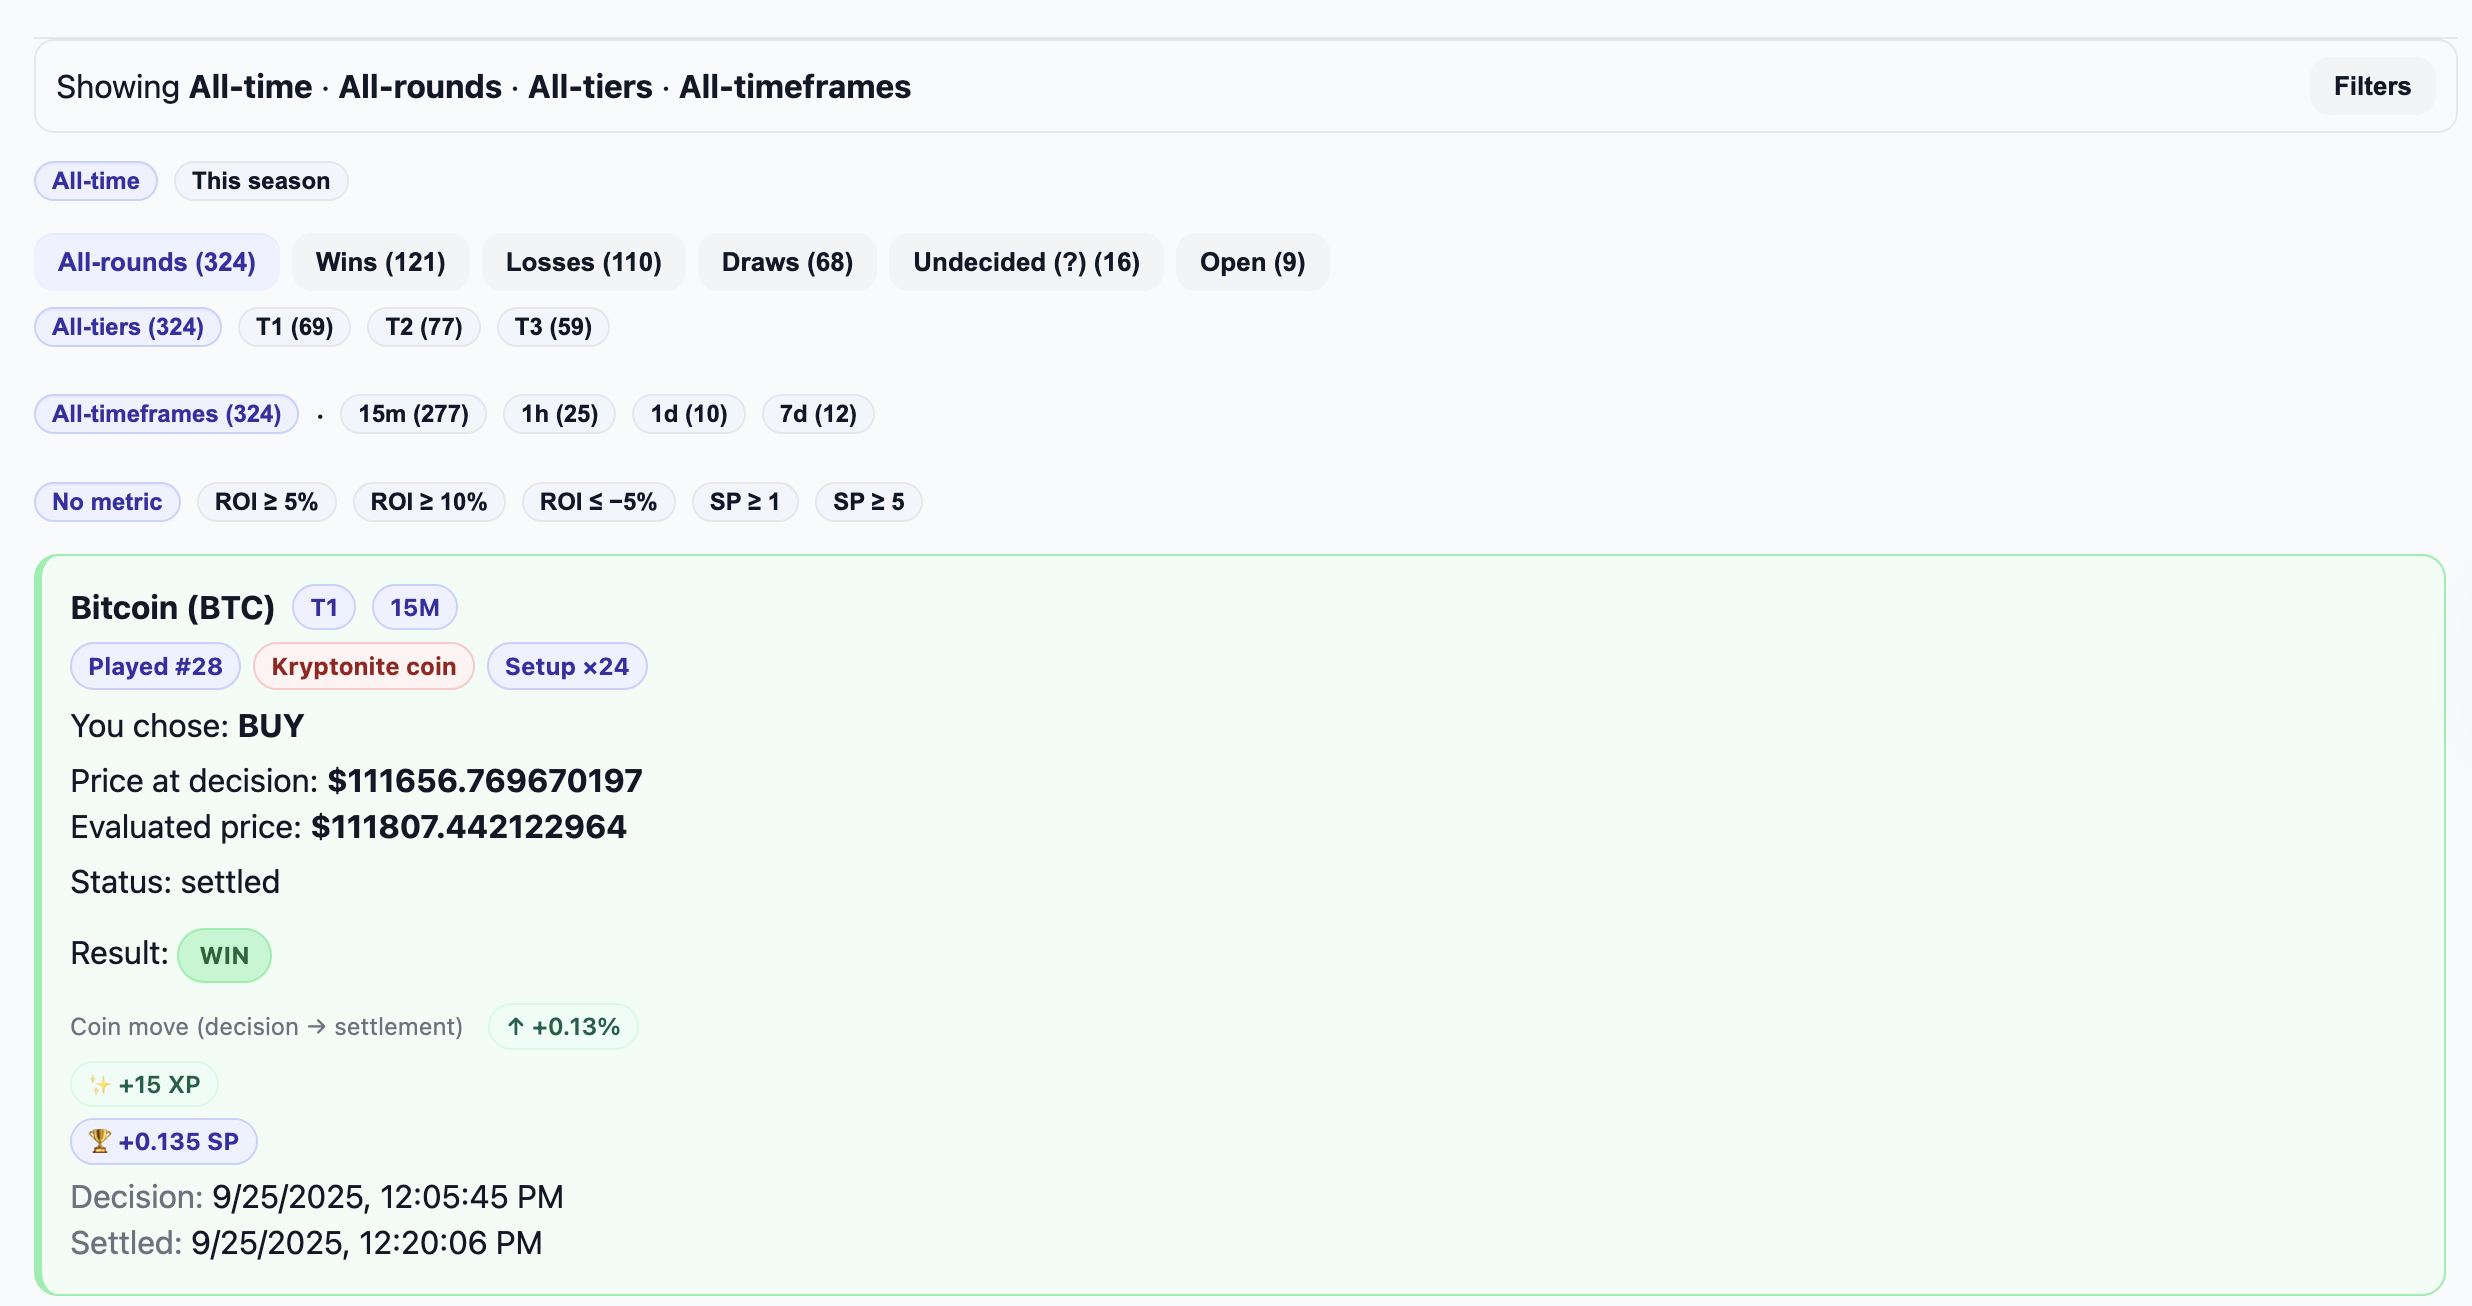The width and height of the screenshot is (2472, 1306).
Task: Filter rounds by Draws (68)
Action: 787,262
